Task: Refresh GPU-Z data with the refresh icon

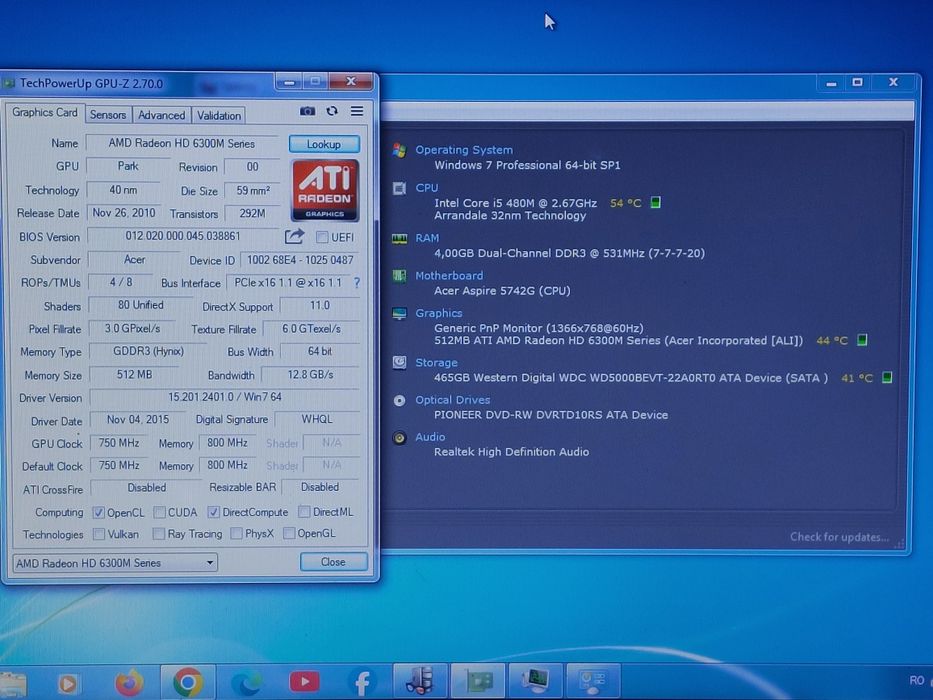Action: pos(332,111)
